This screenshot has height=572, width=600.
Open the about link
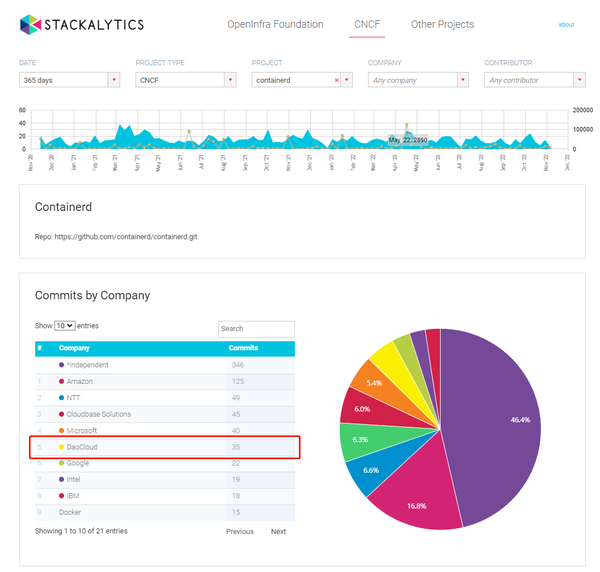click(566, 24)
